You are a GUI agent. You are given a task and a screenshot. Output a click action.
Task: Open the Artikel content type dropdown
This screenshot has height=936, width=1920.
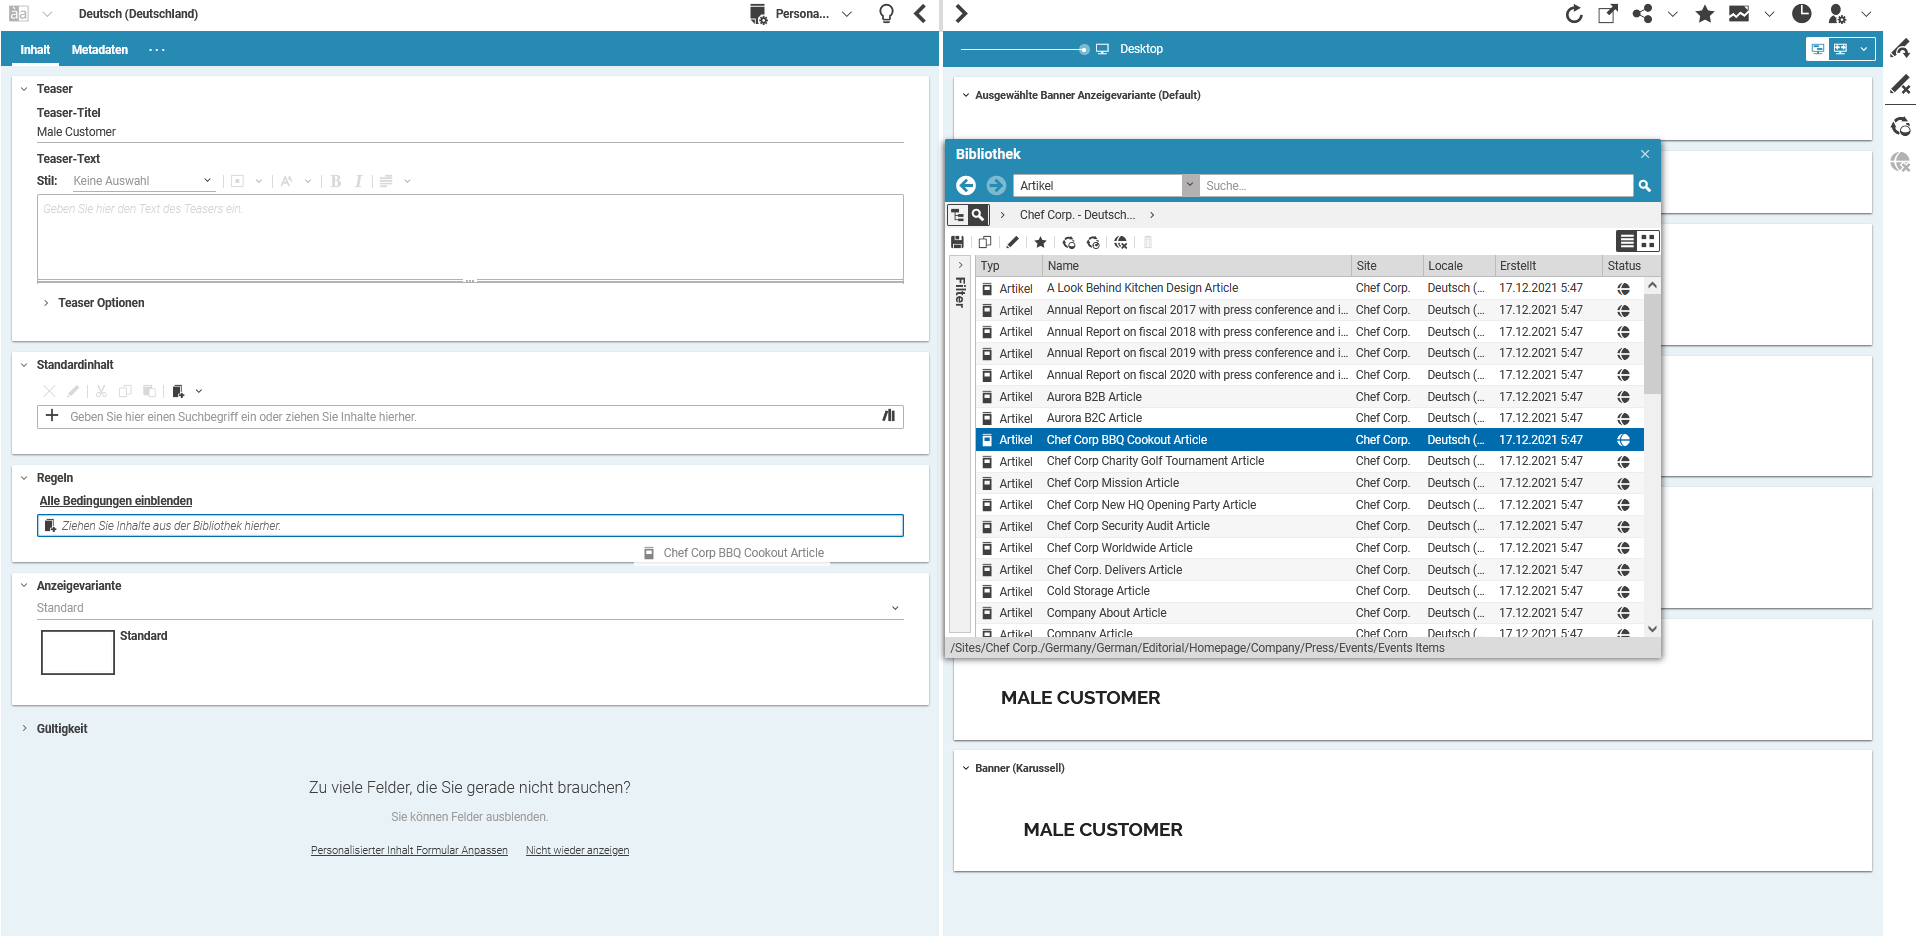(1190, 186)
